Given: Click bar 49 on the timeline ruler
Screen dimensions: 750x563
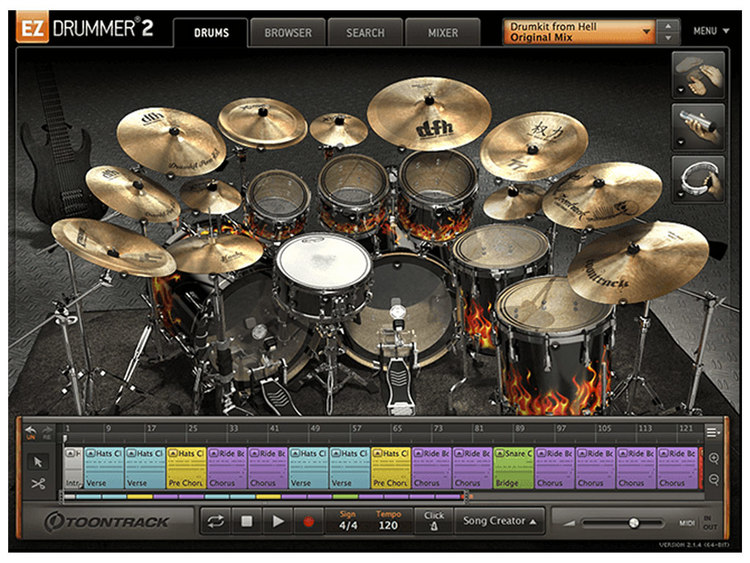Looking at the screenshot, I should [315, 429].
